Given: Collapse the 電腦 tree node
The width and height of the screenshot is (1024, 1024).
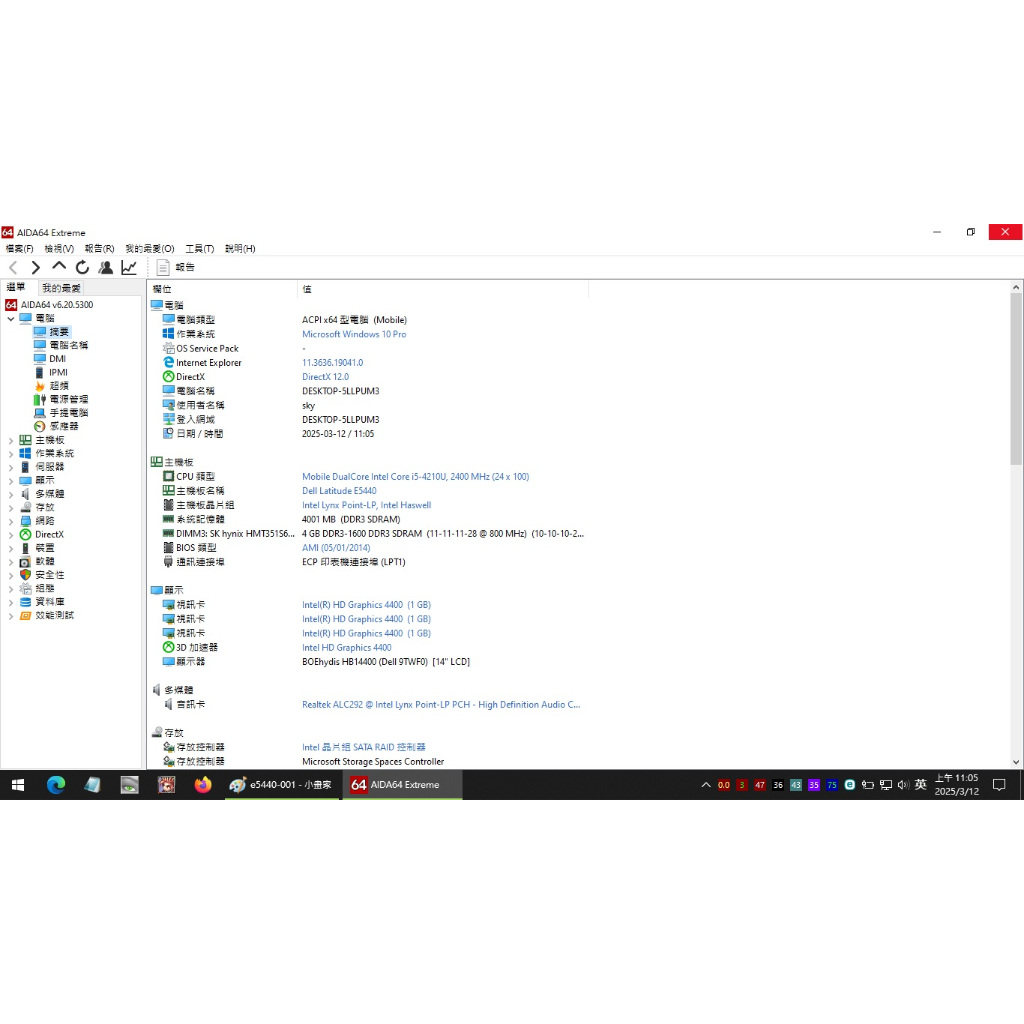Looking at the screenshot, I should point(10,319).
